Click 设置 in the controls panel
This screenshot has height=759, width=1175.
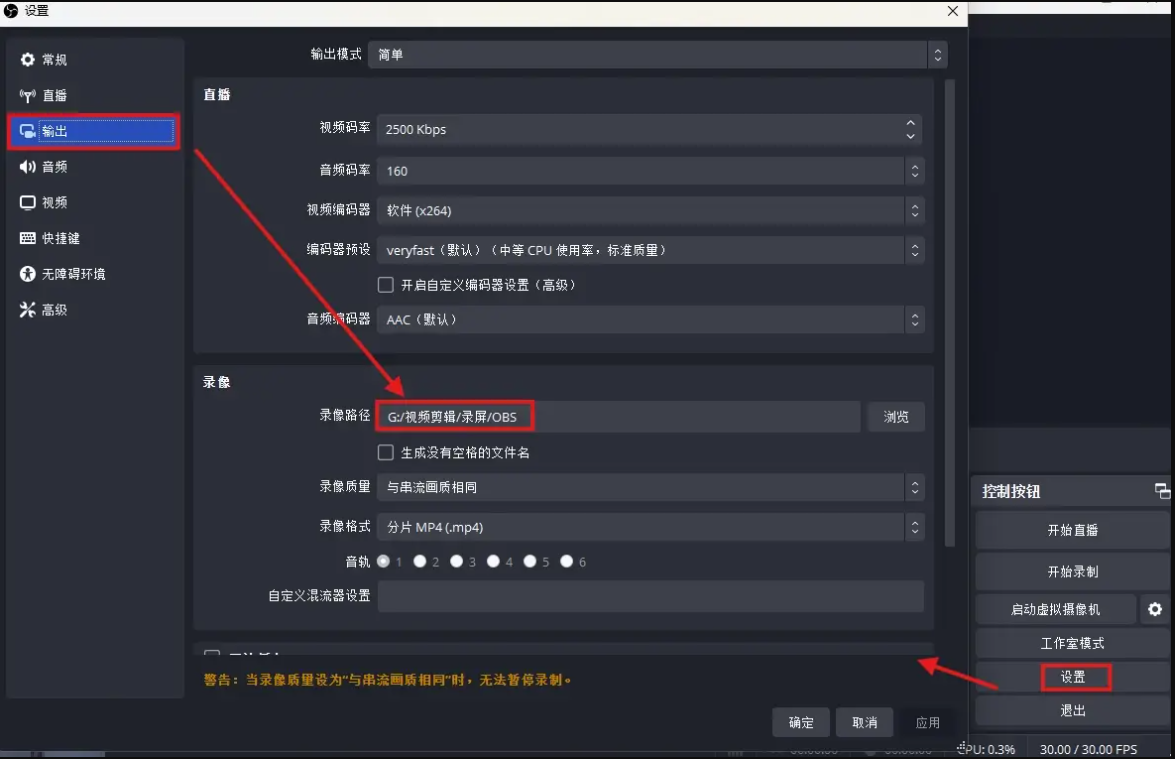[1072, 677]
